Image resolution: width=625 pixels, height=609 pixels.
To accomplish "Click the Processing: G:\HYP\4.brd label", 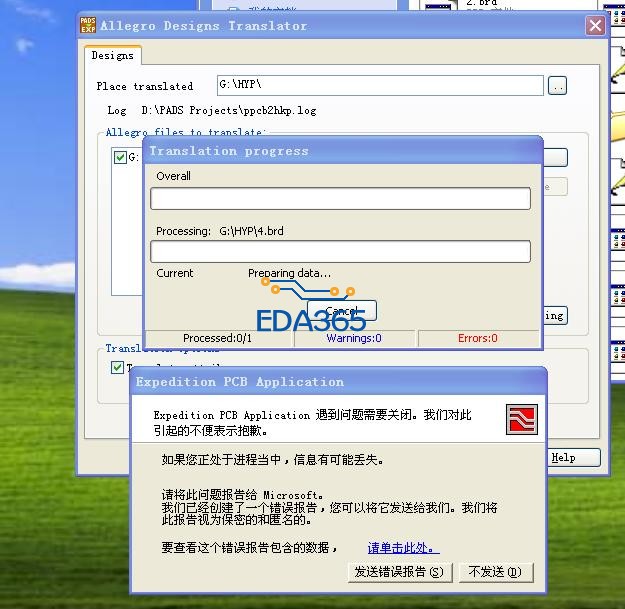I will pos(220,231).
